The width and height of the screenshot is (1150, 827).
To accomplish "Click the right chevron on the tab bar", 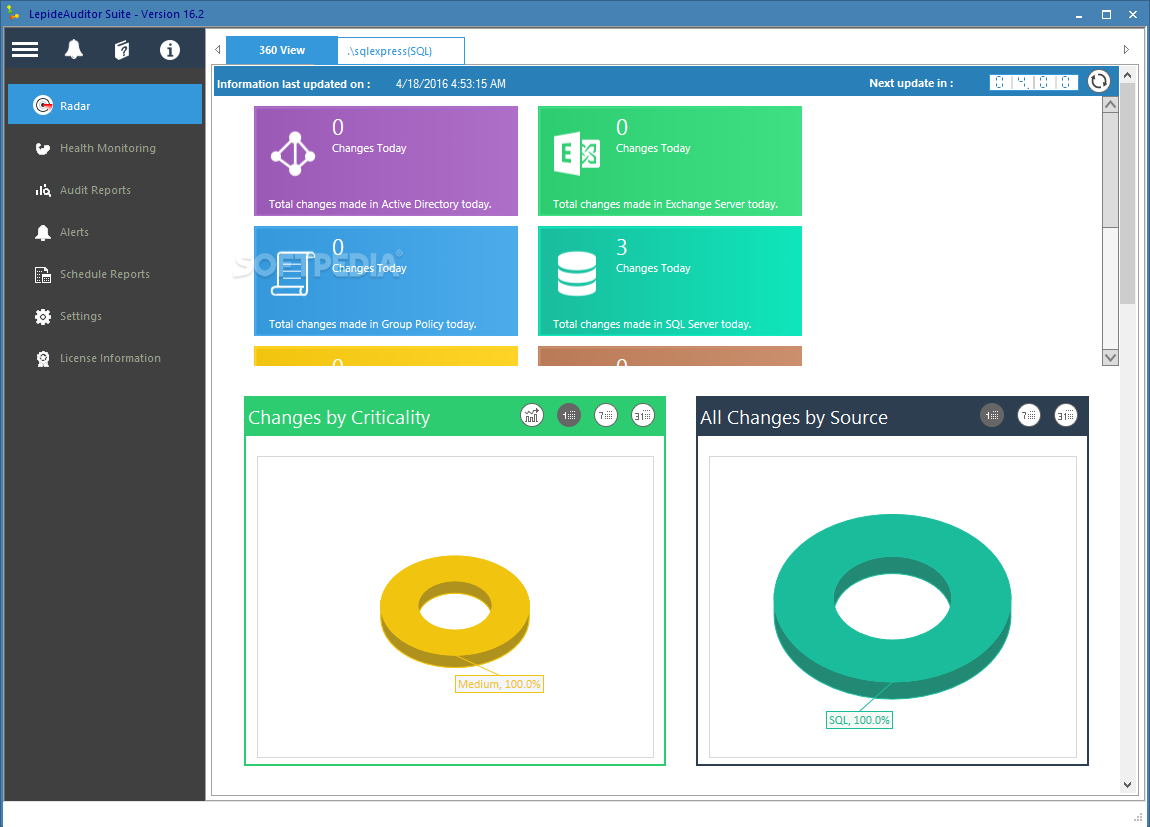I will pyautogui.click(x=1126, y=49).
